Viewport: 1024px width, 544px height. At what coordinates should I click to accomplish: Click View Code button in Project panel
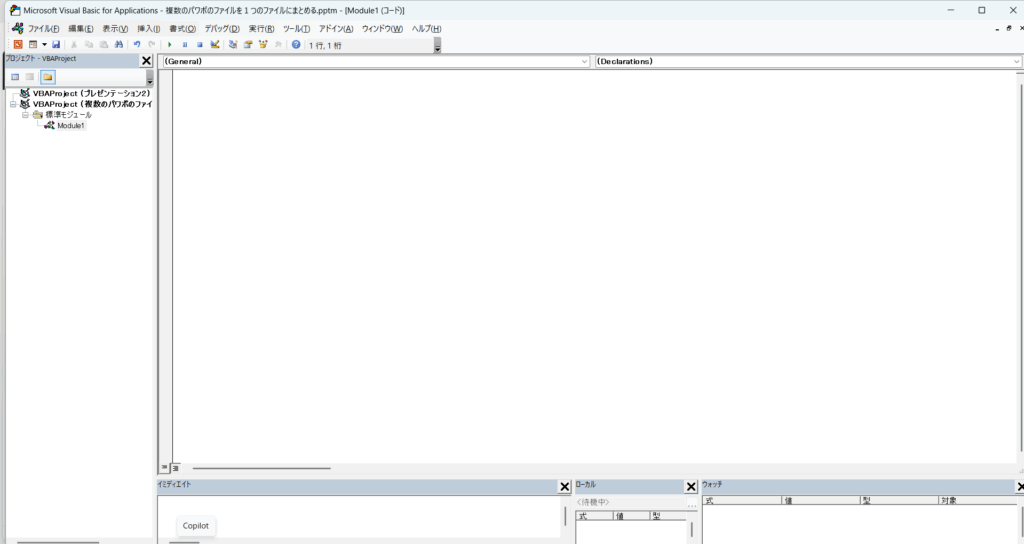click(15, 76)
